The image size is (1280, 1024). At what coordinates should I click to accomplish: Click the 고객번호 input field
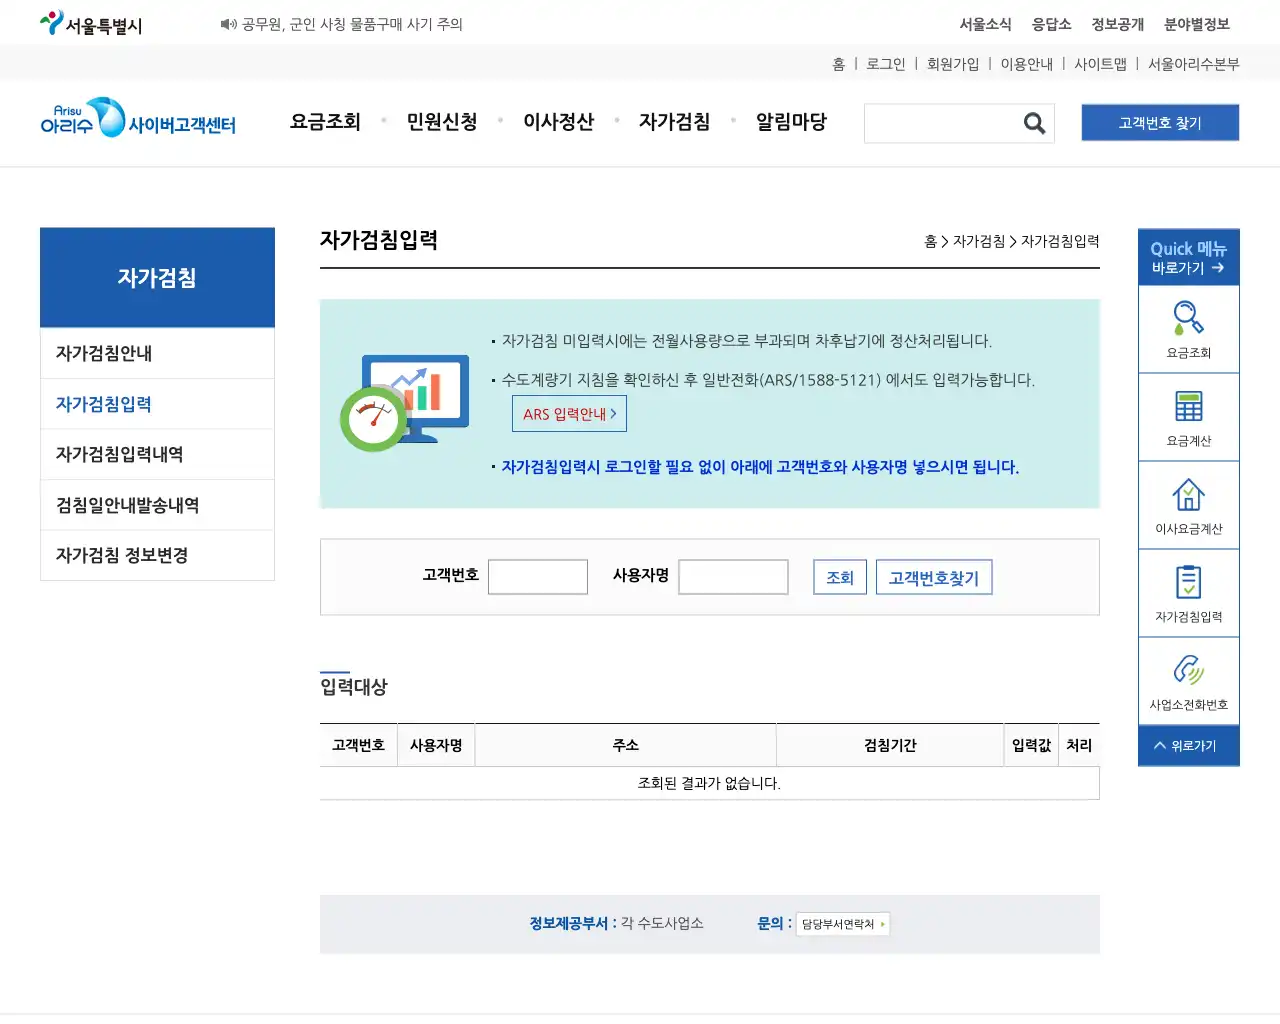point(538,577)
